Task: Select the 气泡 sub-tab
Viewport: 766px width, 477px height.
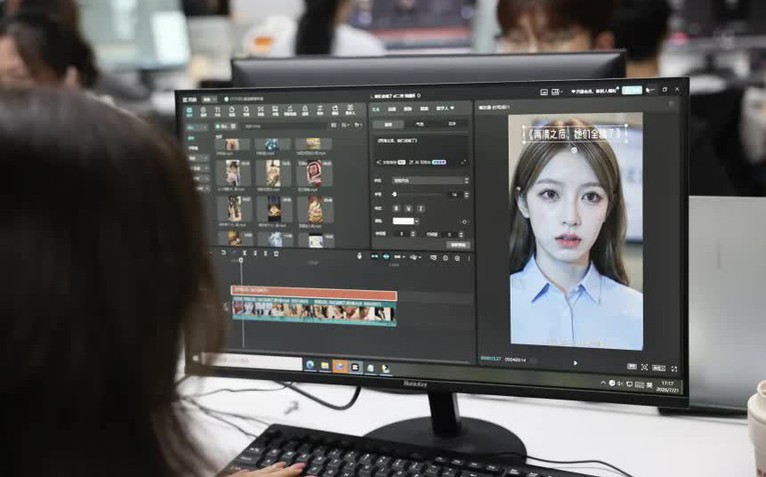Action: coord(420,125)
